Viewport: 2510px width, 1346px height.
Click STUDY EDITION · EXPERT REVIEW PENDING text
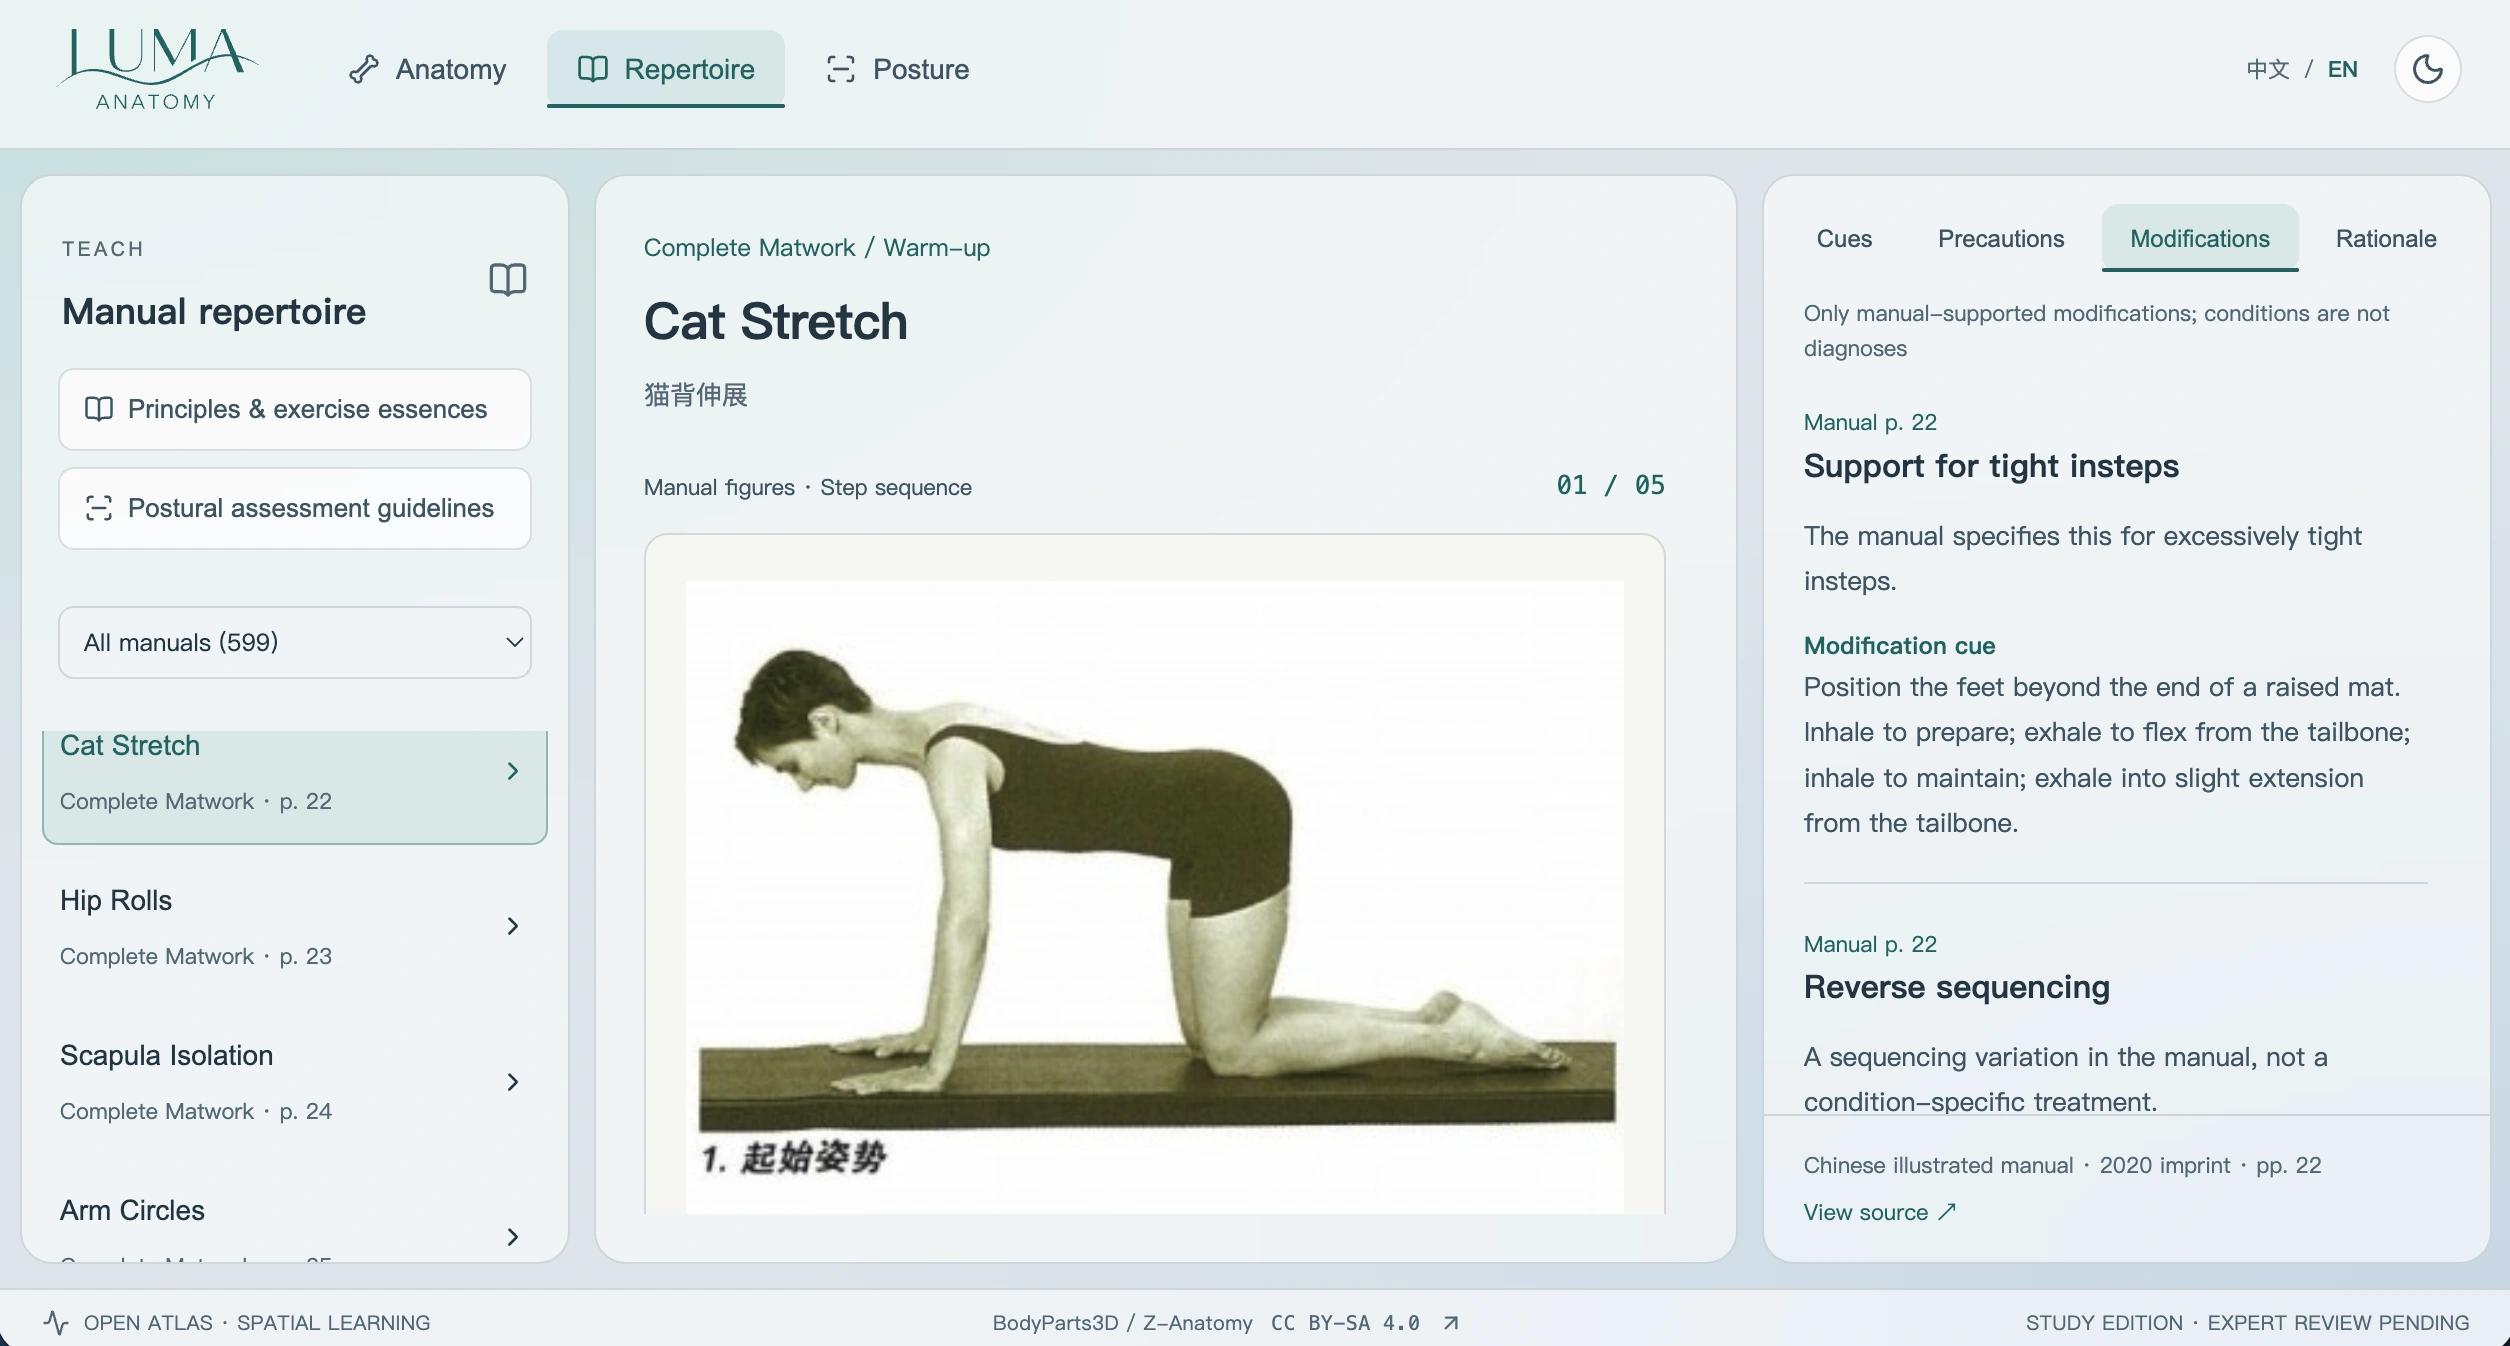[2247, 1323]
